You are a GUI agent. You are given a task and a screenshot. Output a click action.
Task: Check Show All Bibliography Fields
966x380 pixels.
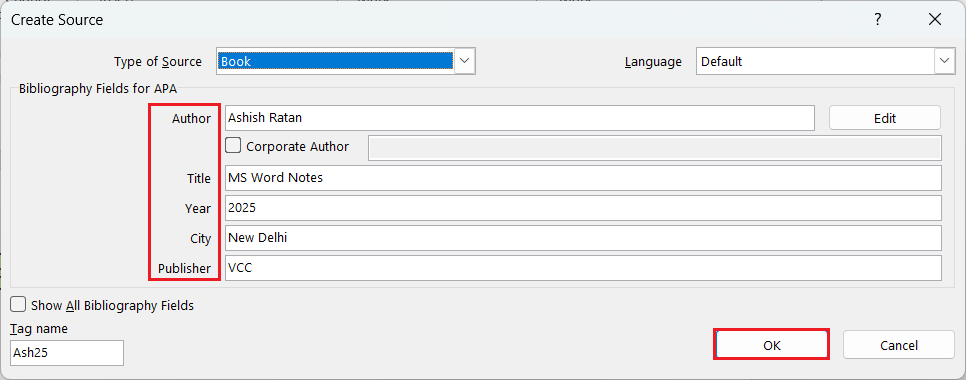[x=18, y=304]
